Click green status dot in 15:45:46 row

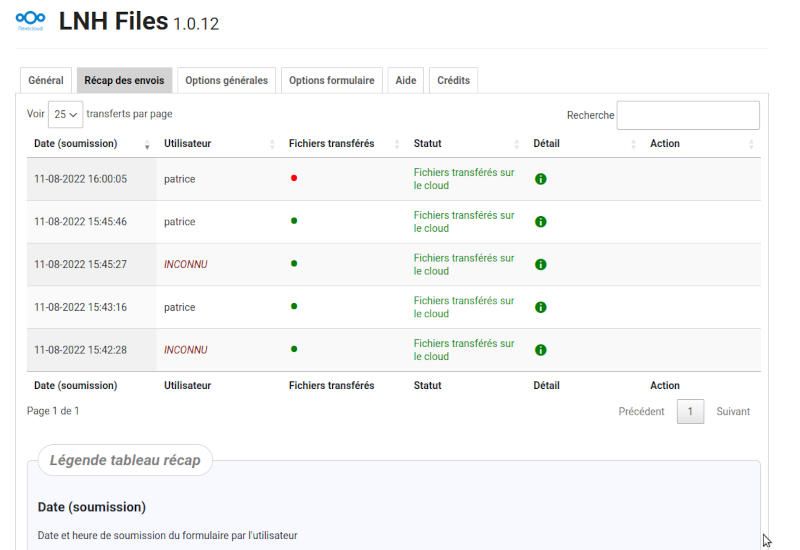click(294, 221)
